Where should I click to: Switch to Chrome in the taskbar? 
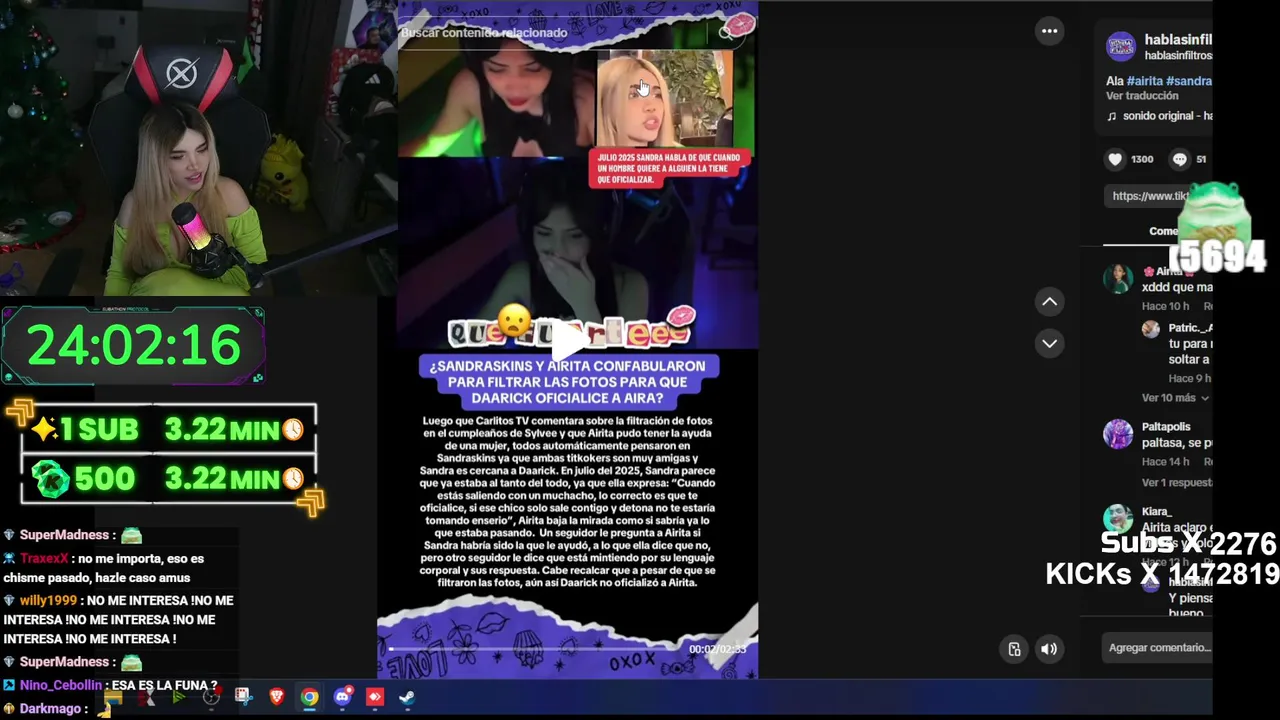pos(309,697)
